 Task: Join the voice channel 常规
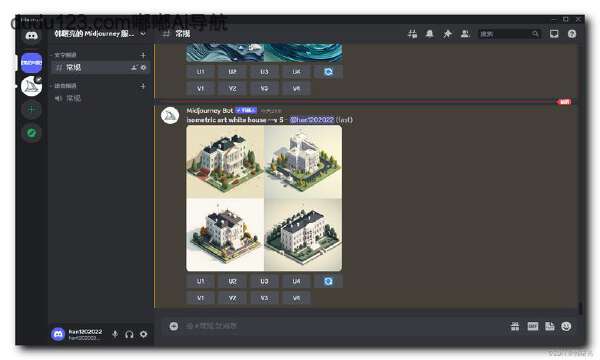[100, 98]
